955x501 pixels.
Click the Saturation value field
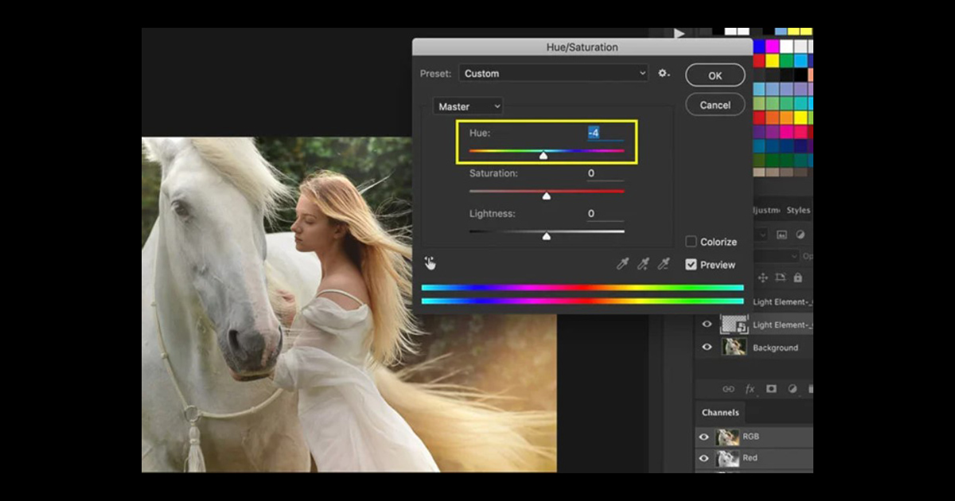[x=605, y=173]
